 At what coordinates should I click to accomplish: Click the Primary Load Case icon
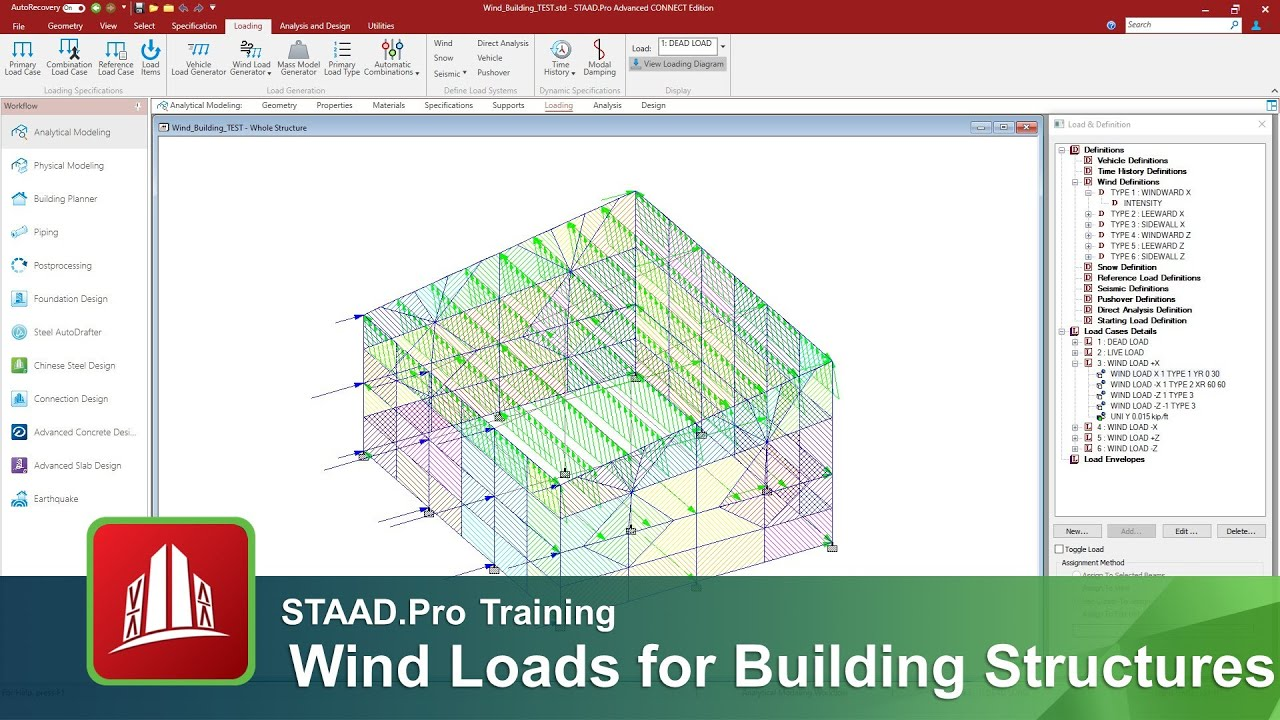22,57
